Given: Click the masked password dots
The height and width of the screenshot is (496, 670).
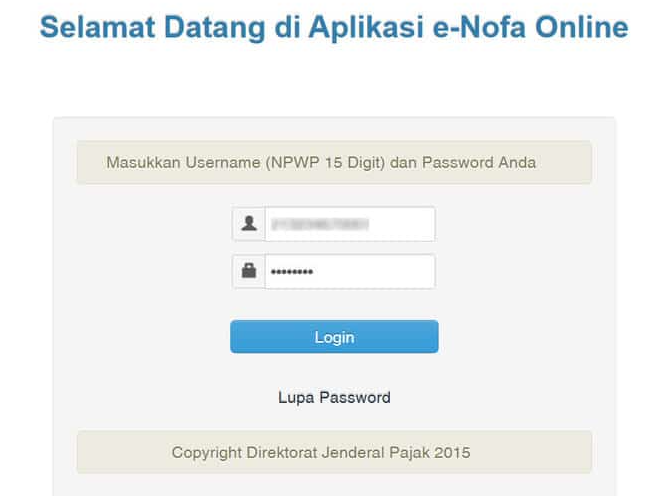Looking at the screenshot, I should [x=292, y=272].
